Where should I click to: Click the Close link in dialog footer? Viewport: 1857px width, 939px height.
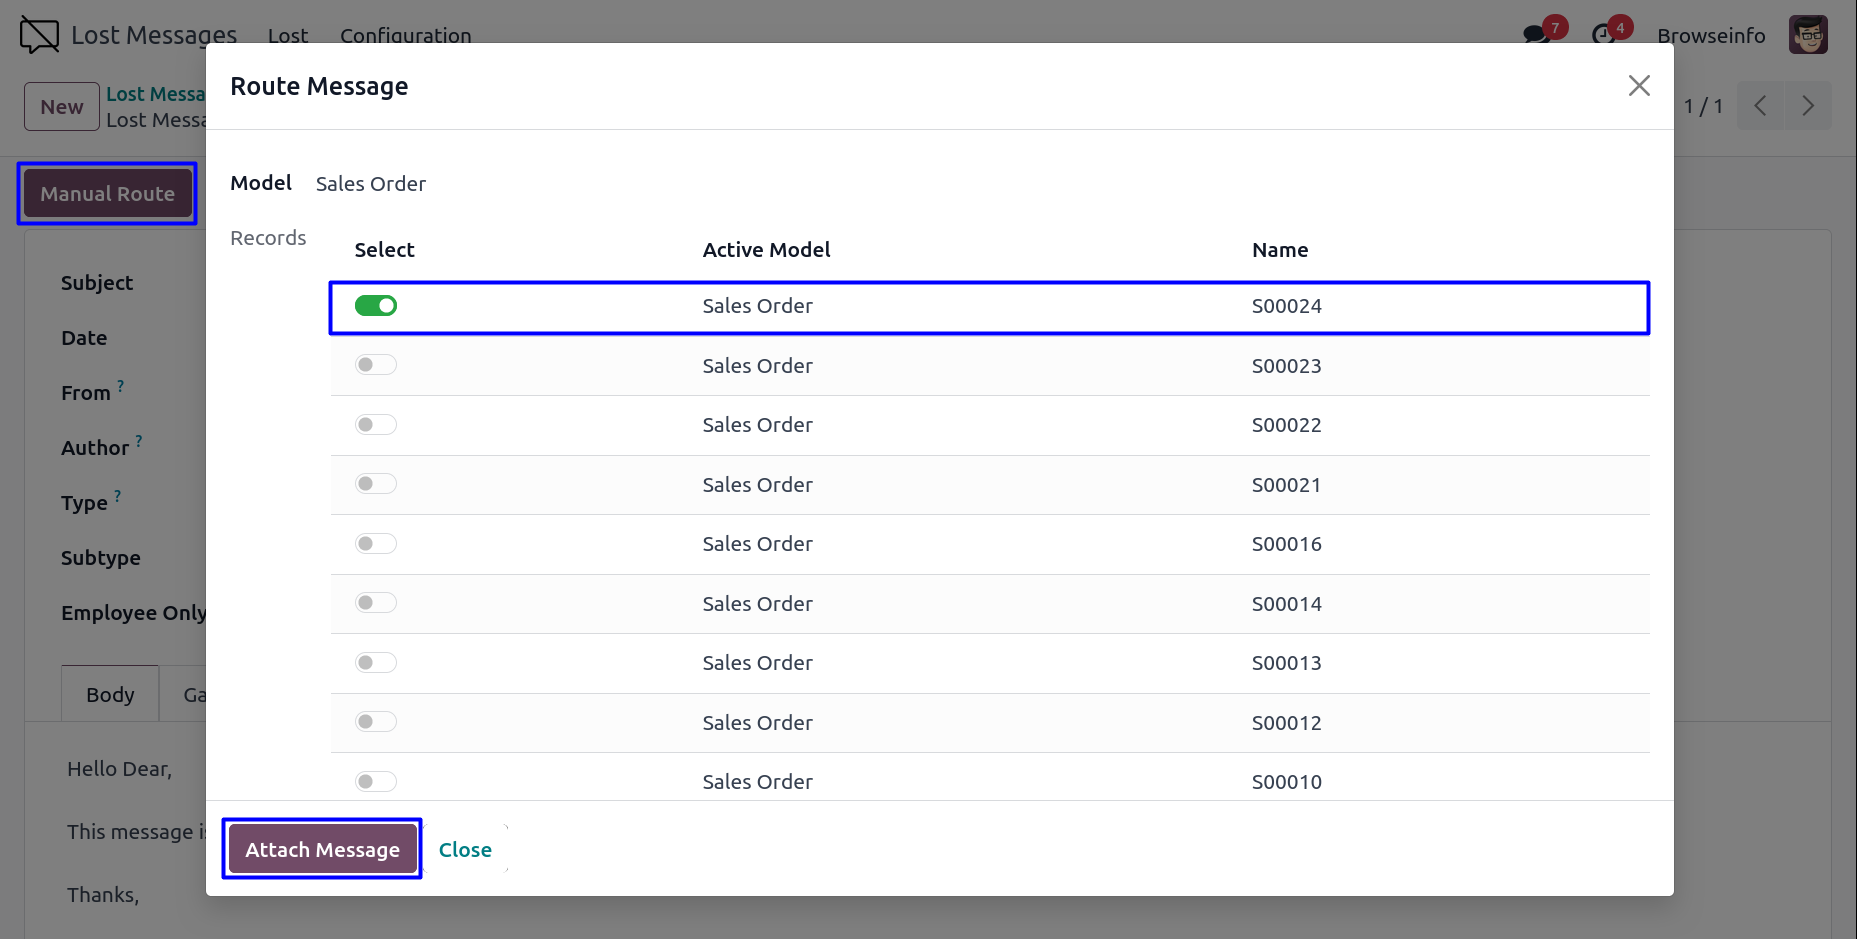(x=465, y=849)
